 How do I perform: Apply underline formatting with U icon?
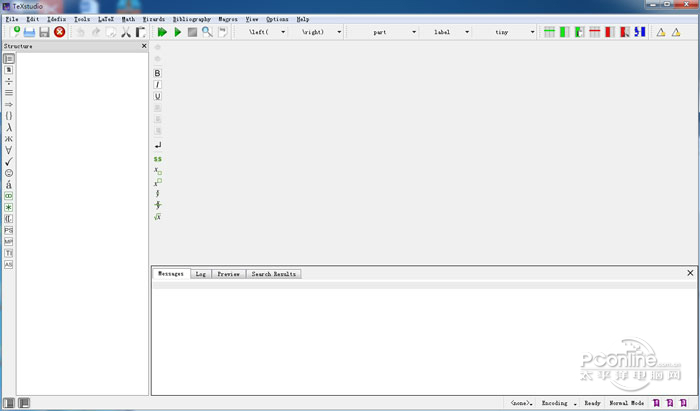point(157,96)
